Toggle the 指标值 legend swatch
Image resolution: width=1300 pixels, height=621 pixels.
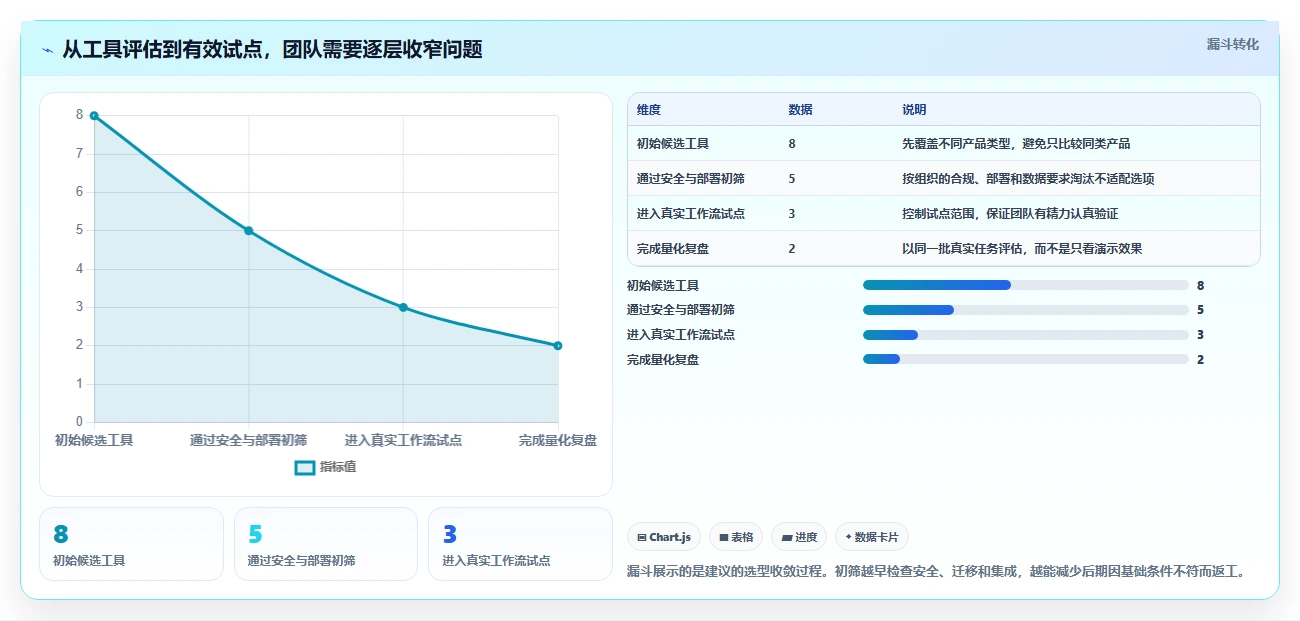coord(305,467)
